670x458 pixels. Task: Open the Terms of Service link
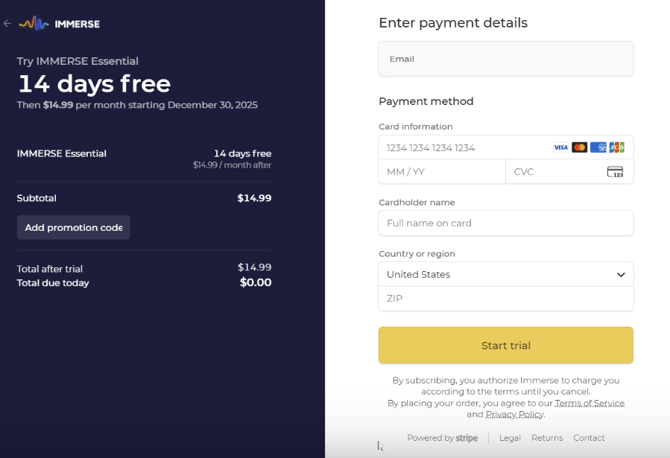click(x=589, y=403)
